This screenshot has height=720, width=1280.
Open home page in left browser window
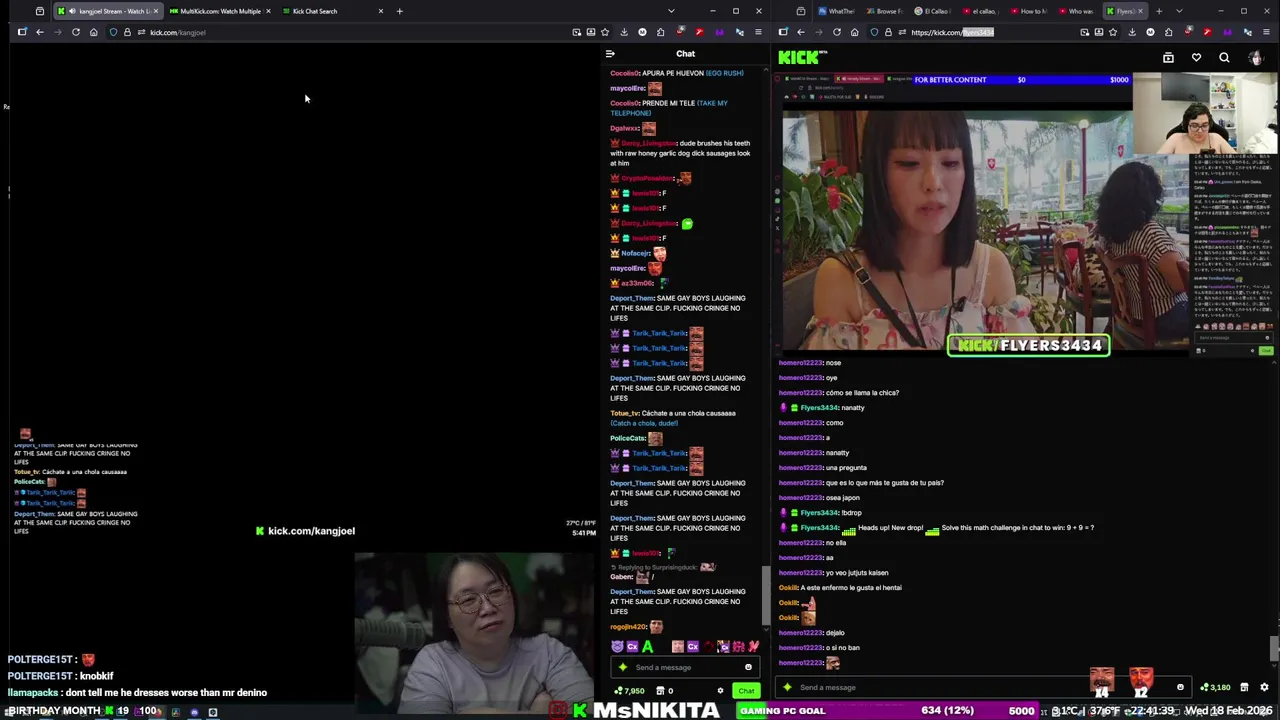click(x=94, y=32)
